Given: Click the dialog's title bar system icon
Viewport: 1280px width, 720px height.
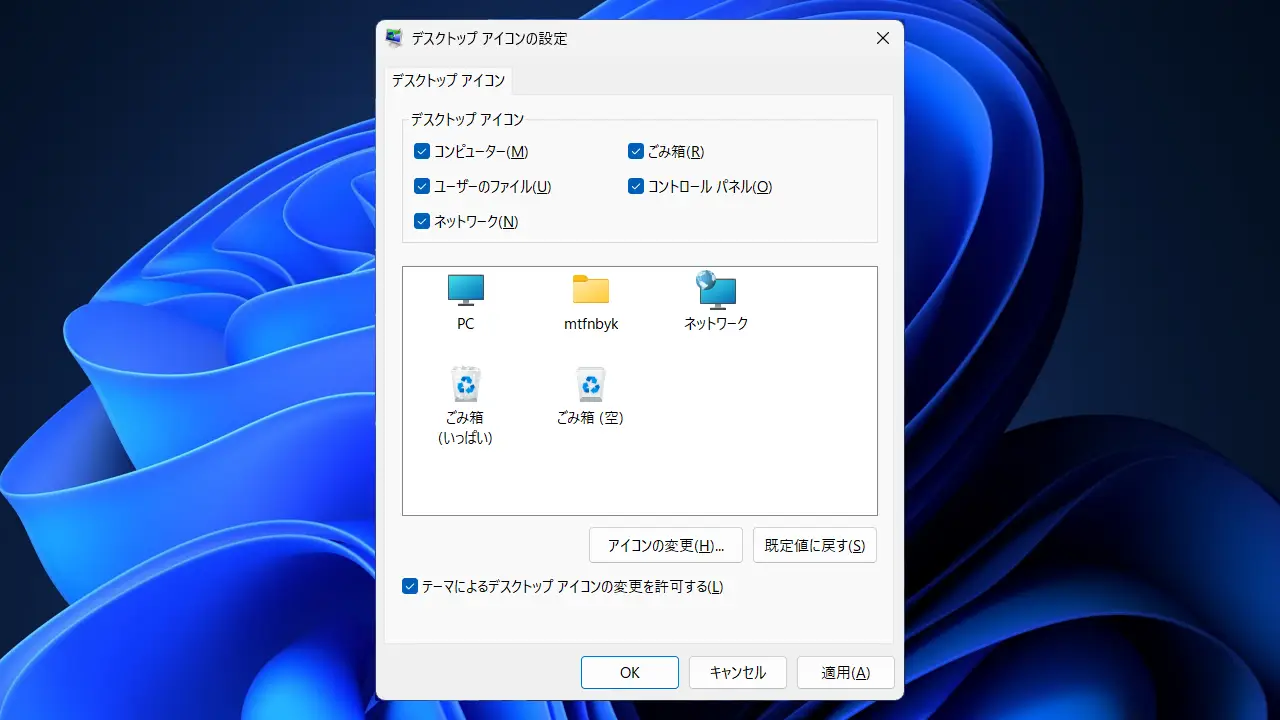Looking at the screenshot, I should point(394,39).
